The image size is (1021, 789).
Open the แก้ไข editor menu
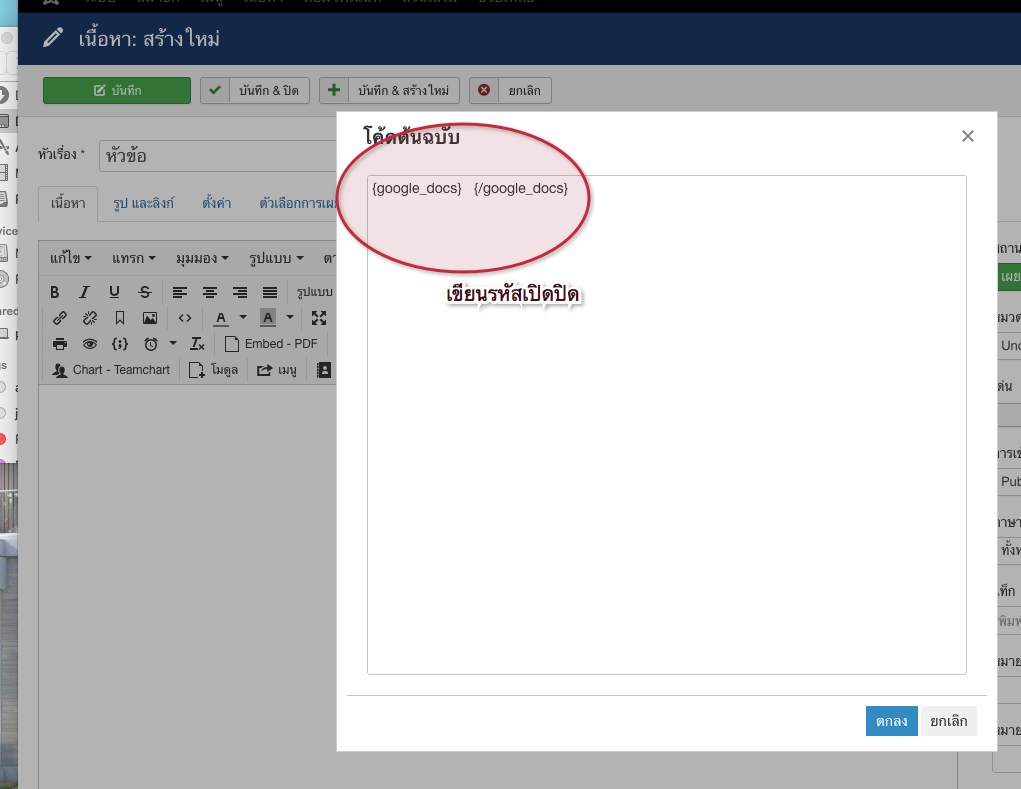click(x=70, y=258)
